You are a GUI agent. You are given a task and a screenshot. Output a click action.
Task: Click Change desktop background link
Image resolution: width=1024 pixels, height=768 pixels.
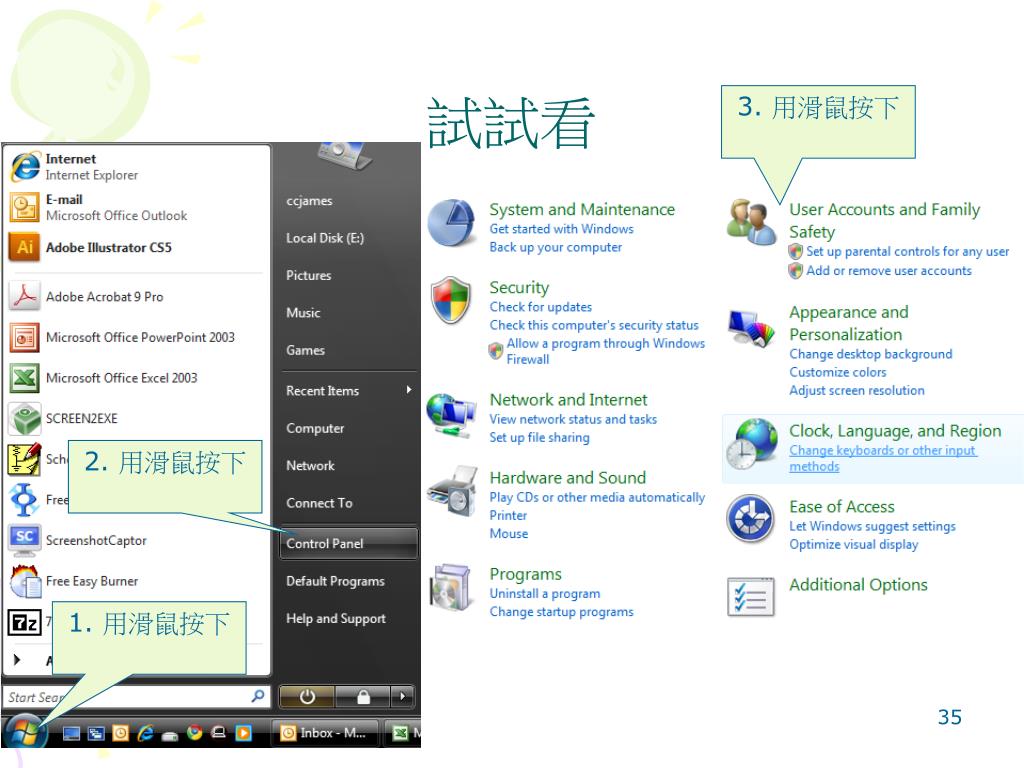[871, 354]
